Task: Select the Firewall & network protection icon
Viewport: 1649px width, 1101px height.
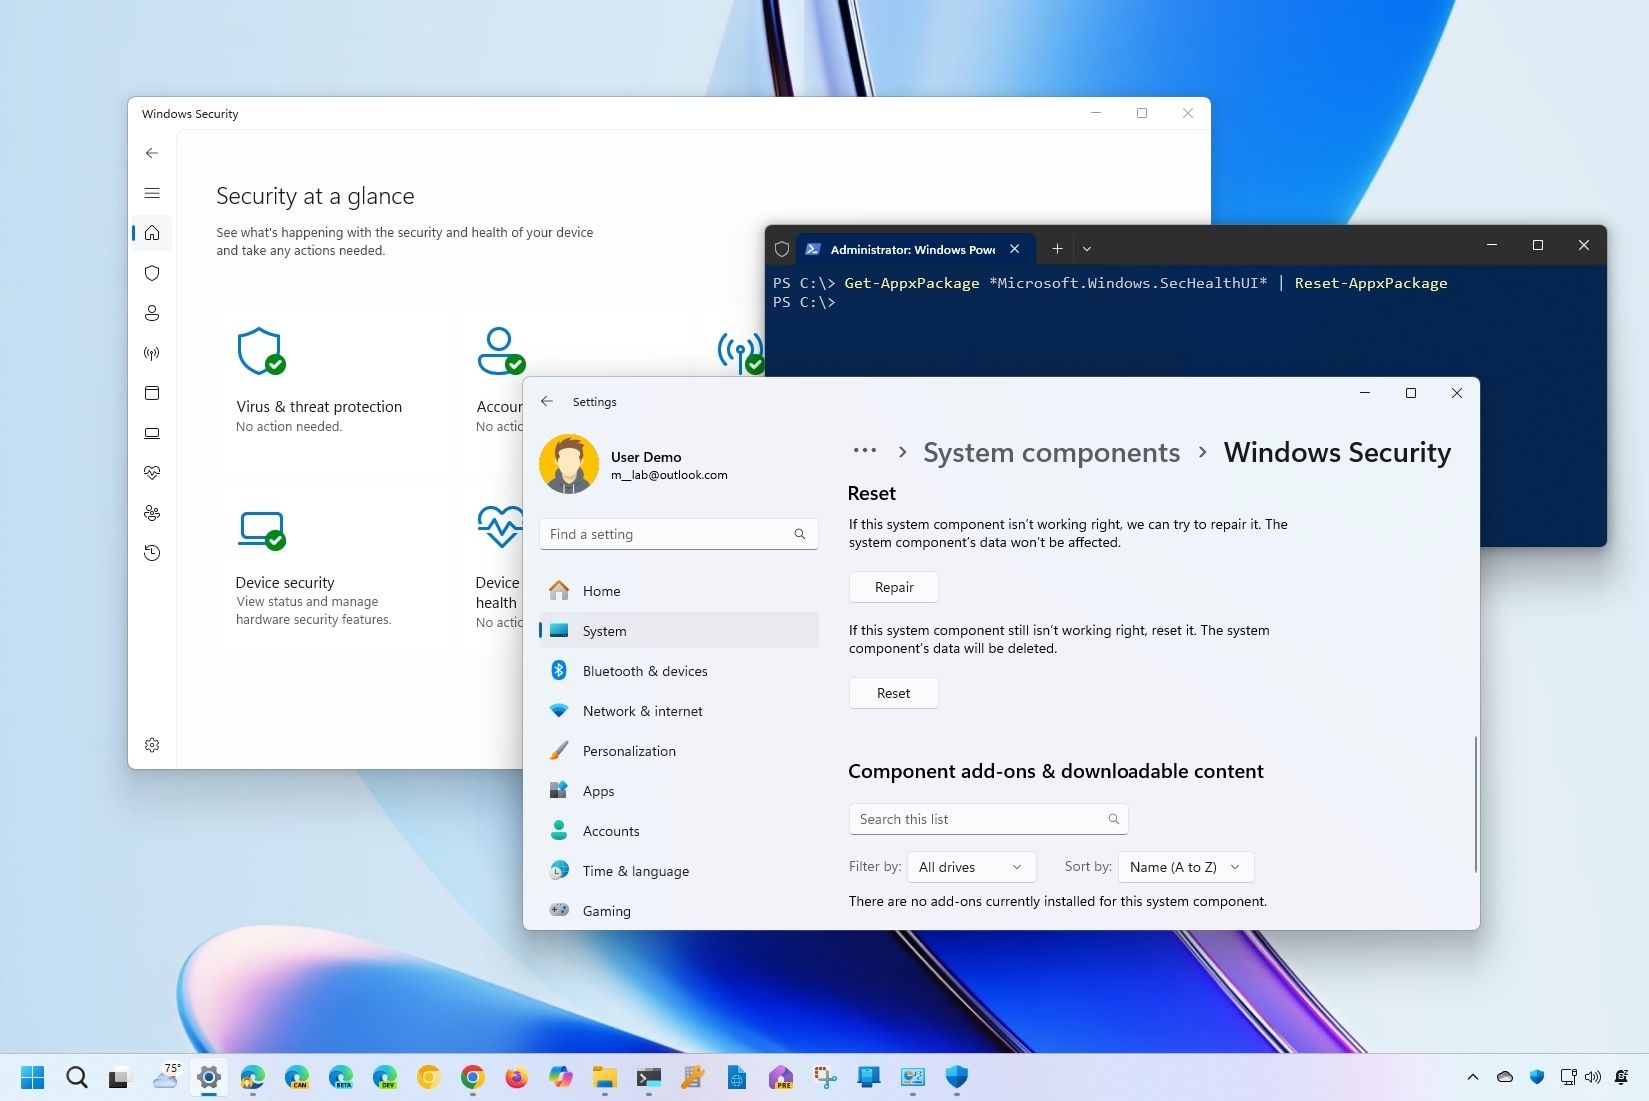Action: click(x=151, y=352)
